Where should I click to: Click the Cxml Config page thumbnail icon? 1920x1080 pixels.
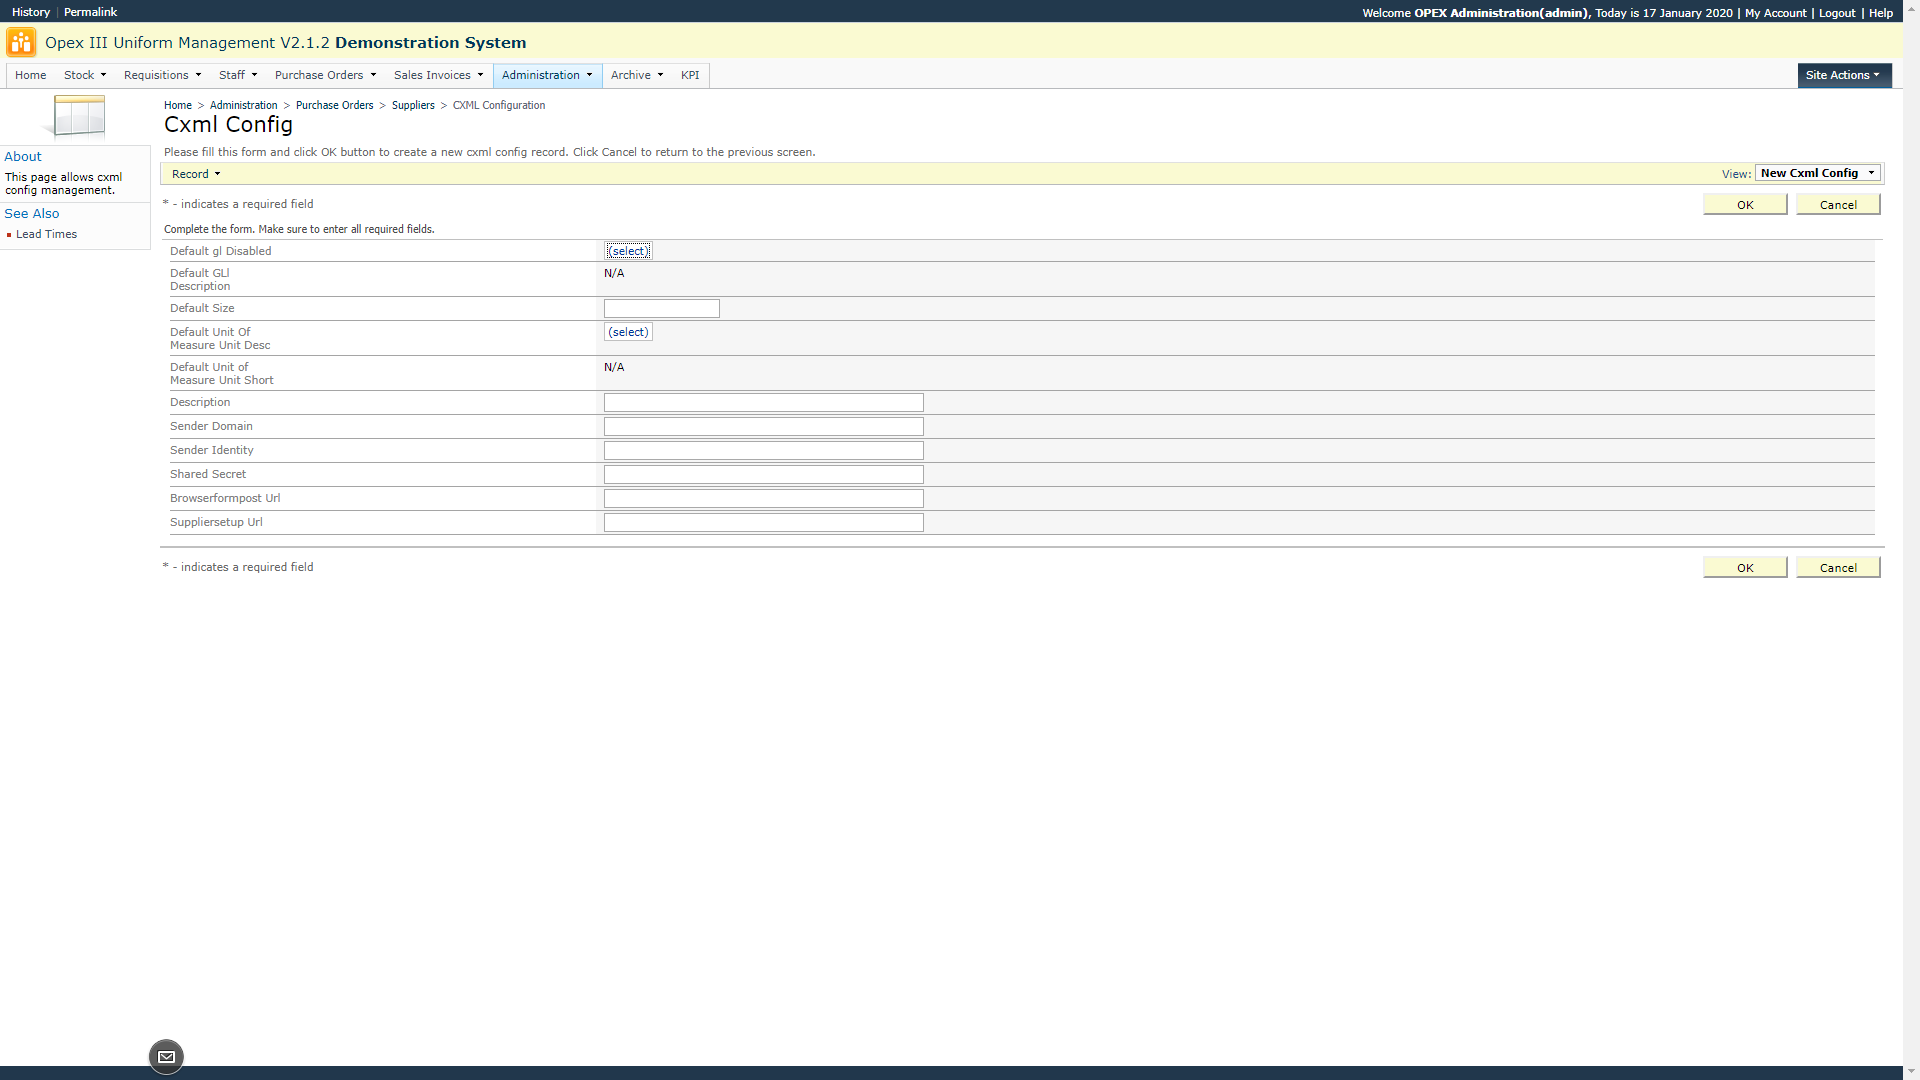[x=78, y=116]
